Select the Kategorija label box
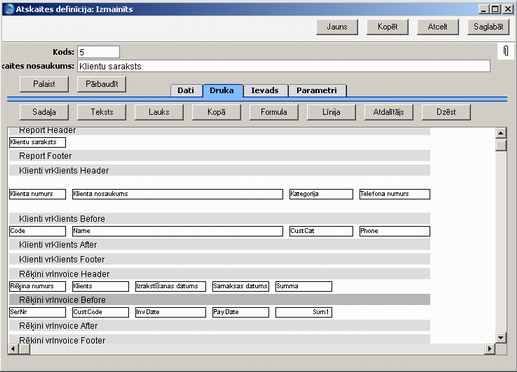The height and width of the screenshot is (372, 517). (x=321, y=194)
